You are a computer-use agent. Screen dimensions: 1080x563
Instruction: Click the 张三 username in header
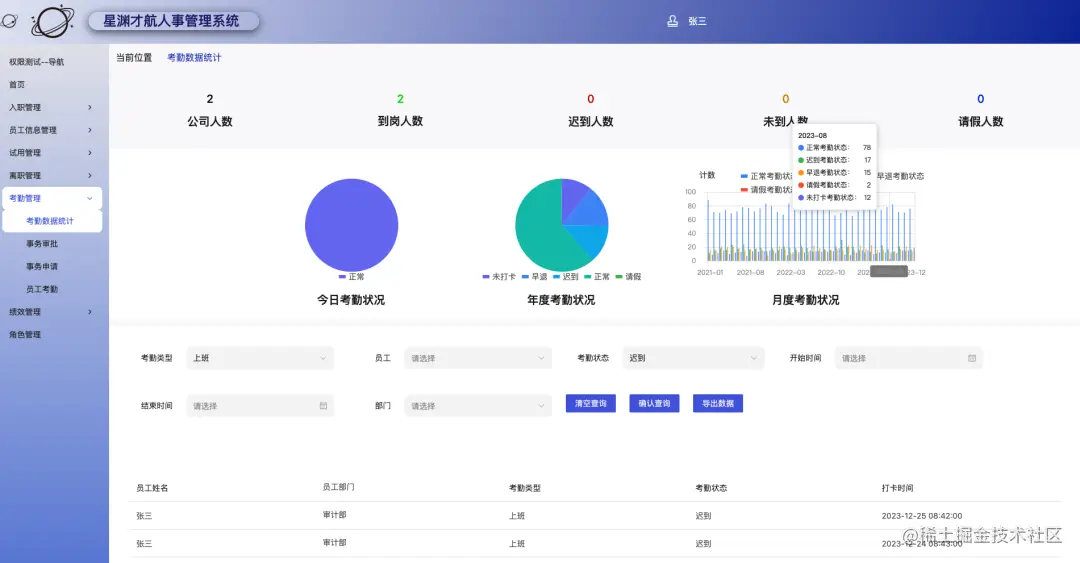pyautogui.click(x=697, y=21)
